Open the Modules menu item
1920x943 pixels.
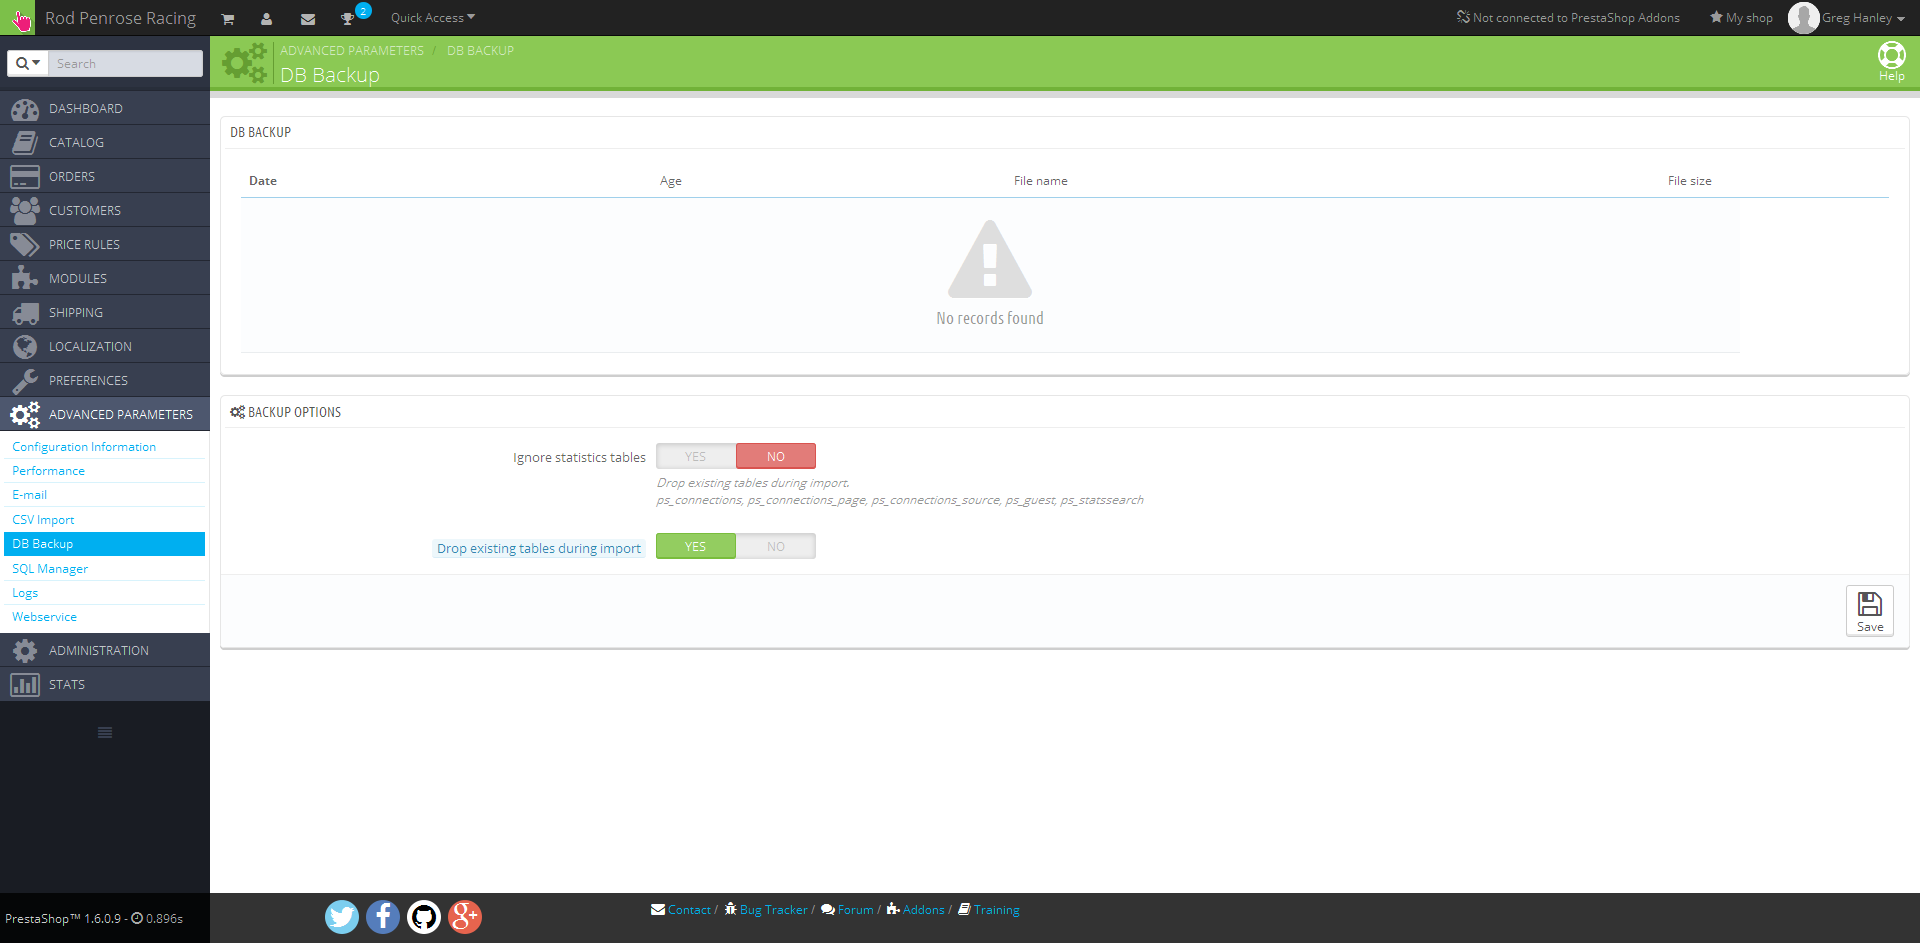(105, 278)
